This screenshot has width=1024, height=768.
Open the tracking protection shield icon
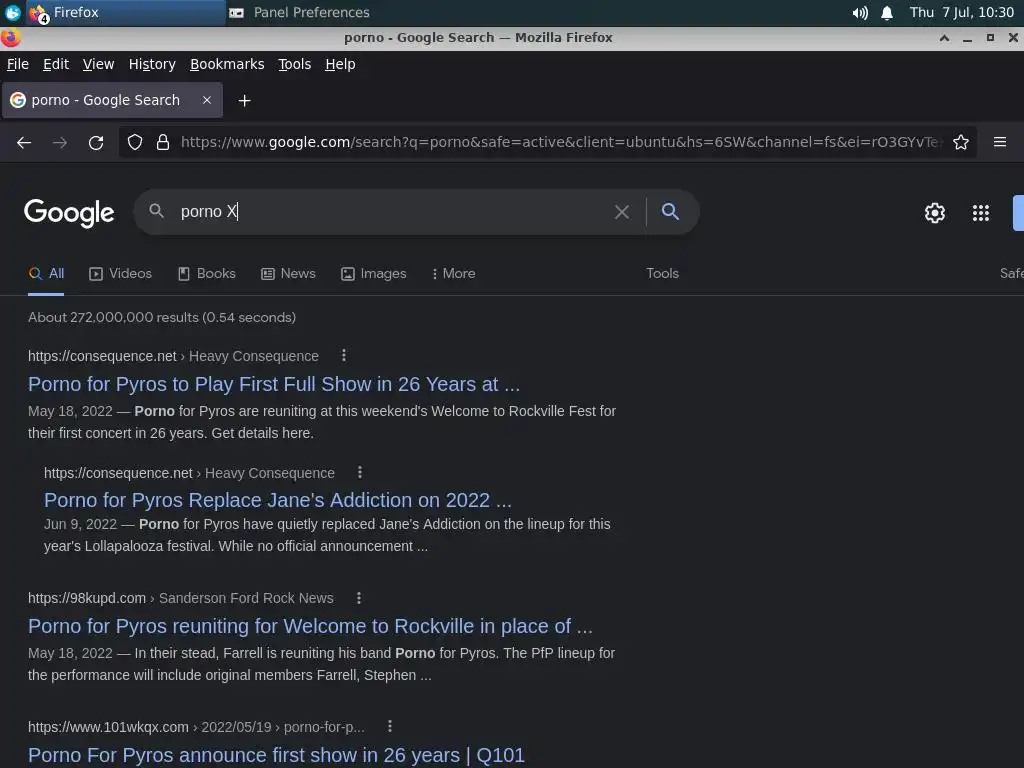coord(135,142)
